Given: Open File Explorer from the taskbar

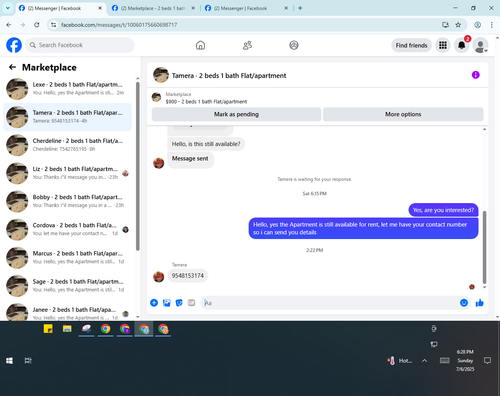Looking at the screenshot, I should 67,329.
